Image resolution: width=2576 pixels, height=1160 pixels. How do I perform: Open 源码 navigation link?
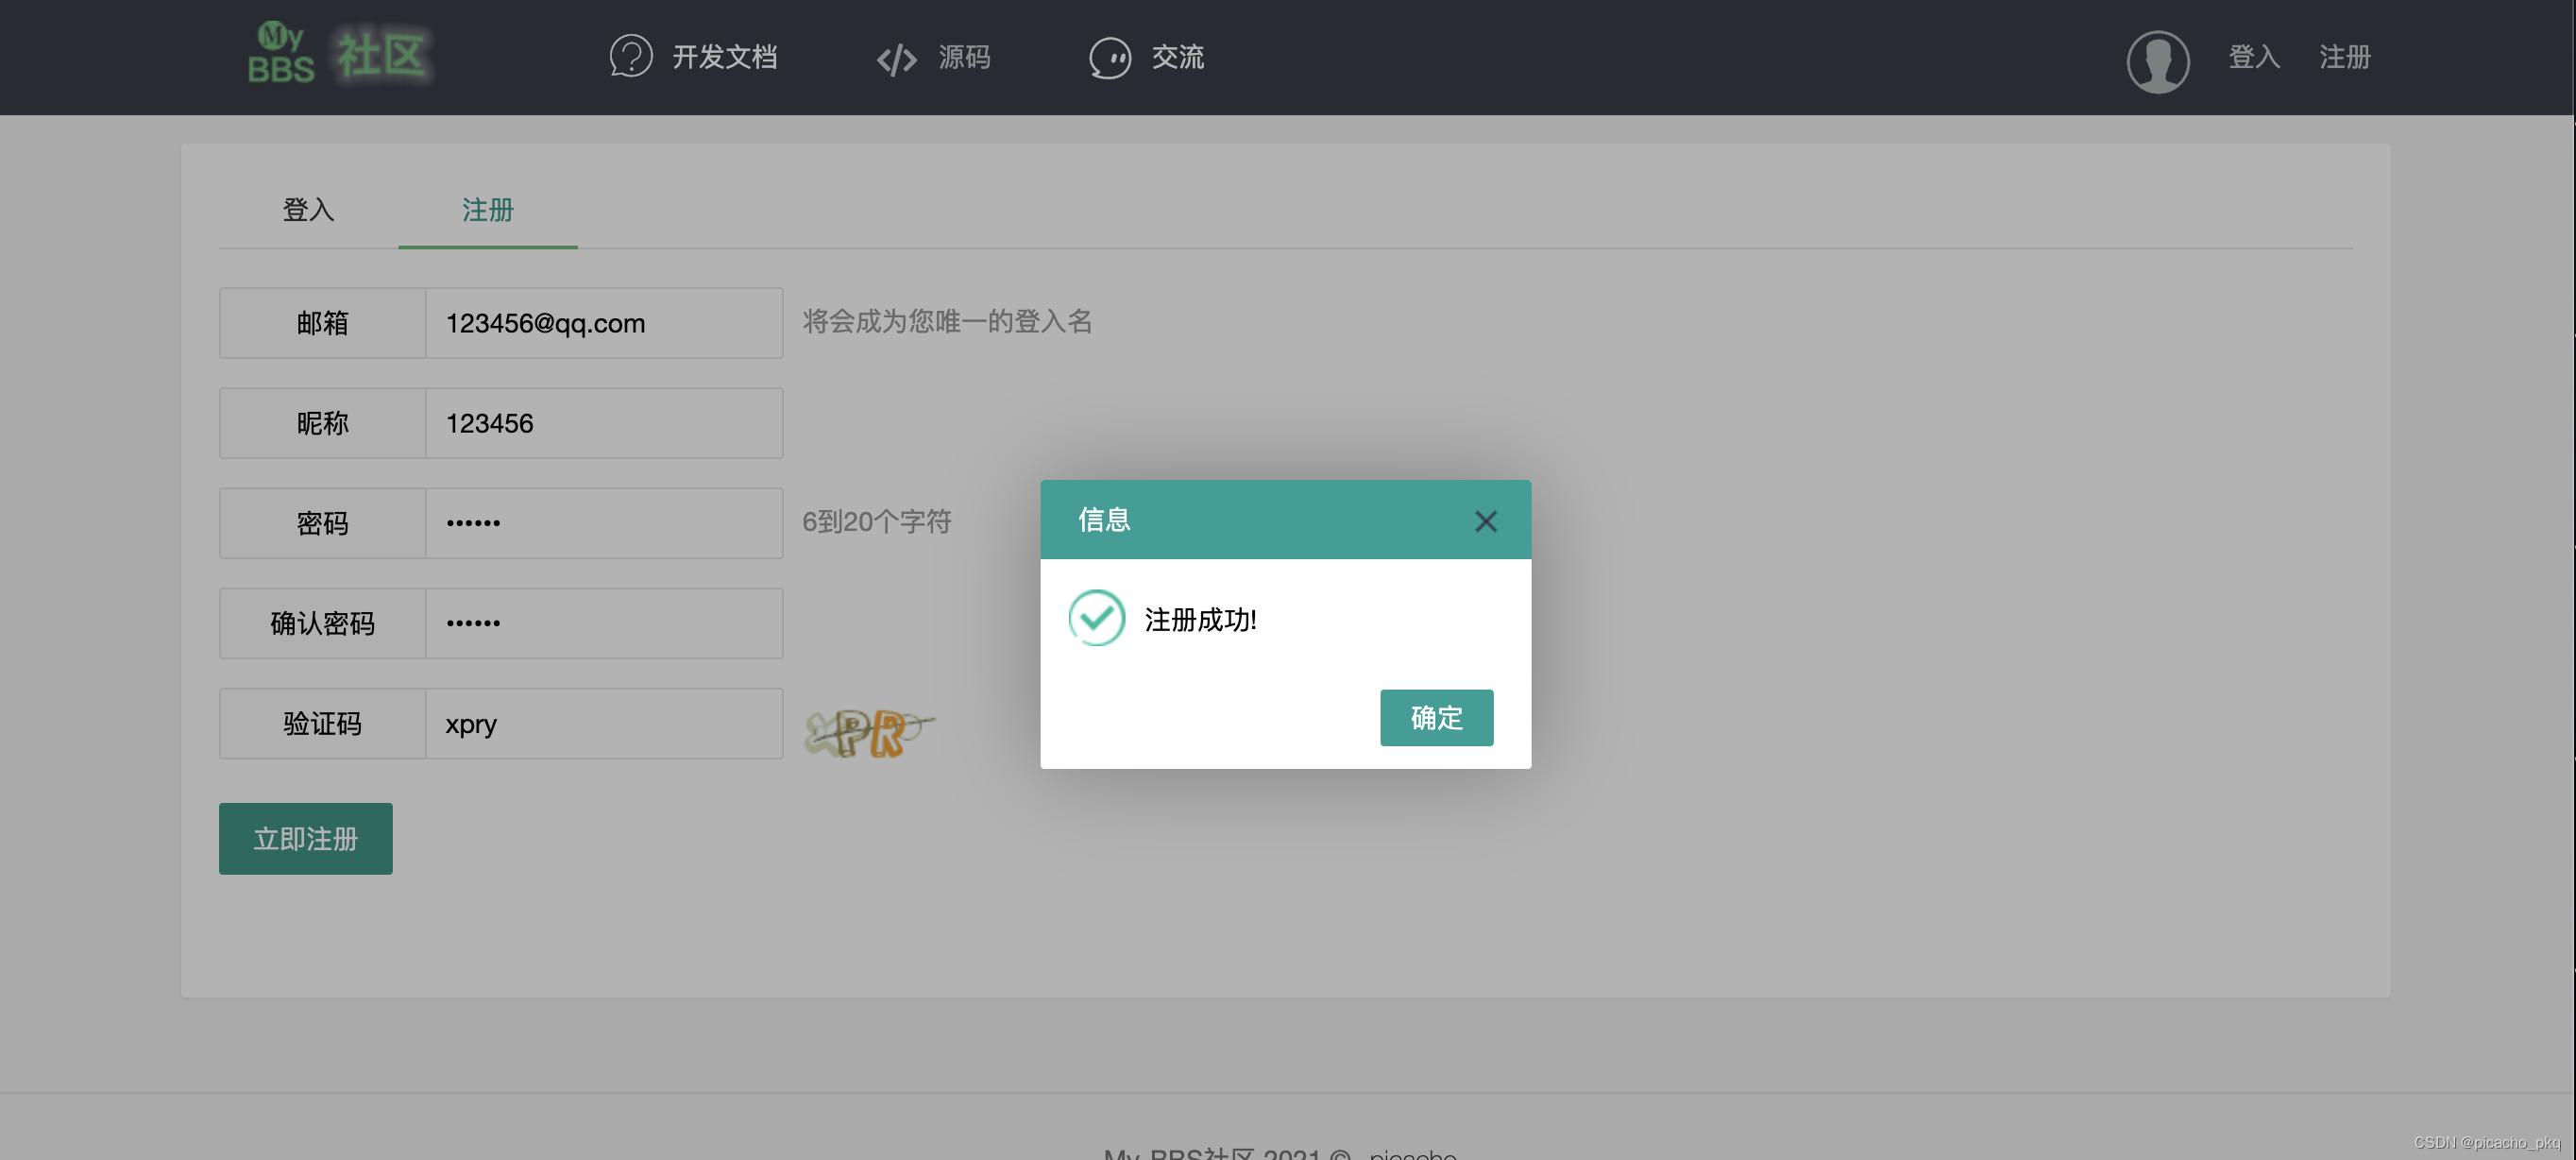964,57
